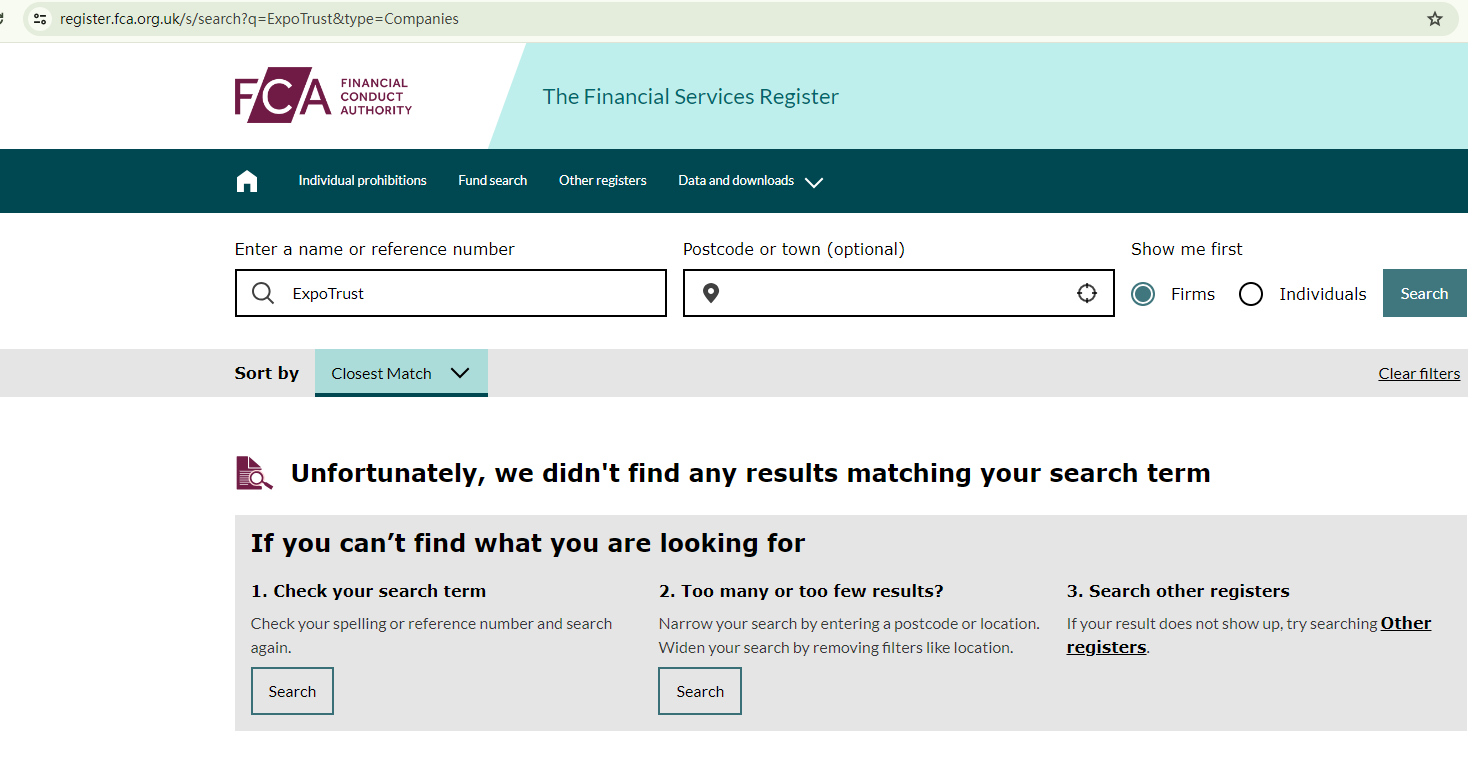This screenshot has width=1468, height=774.
Task: Click Search under Check your search term
Action: click(x=292, y=691)
